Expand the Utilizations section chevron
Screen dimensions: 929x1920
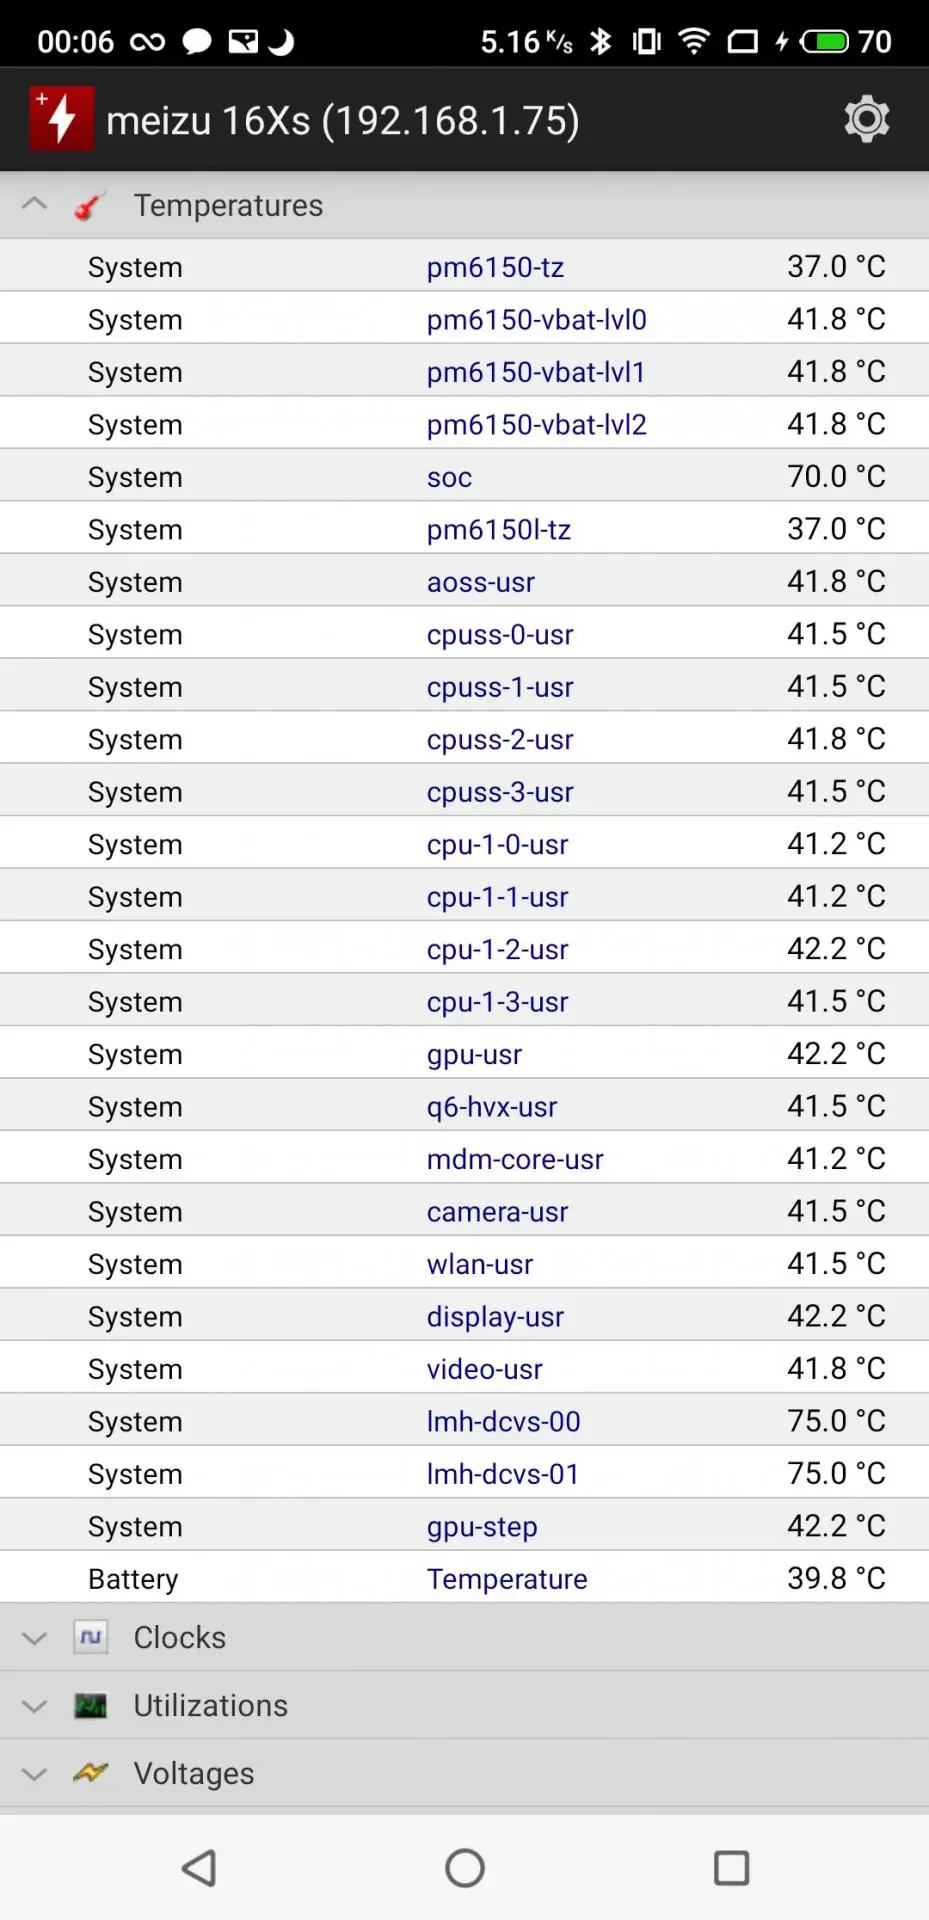34,1706
